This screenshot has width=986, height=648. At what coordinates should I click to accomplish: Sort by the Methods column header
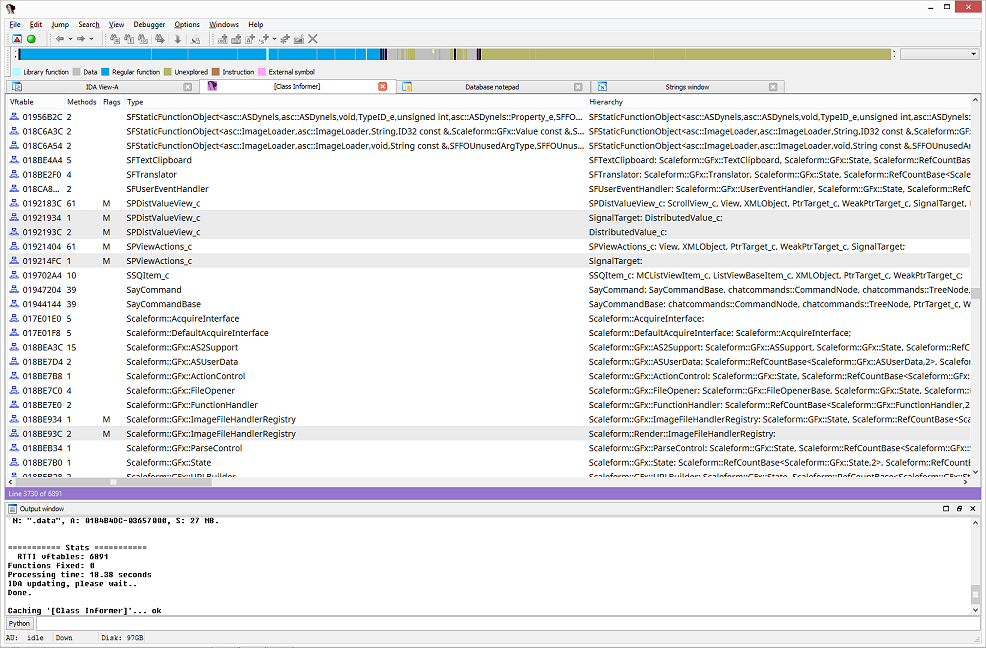click(x=82, y=102)
